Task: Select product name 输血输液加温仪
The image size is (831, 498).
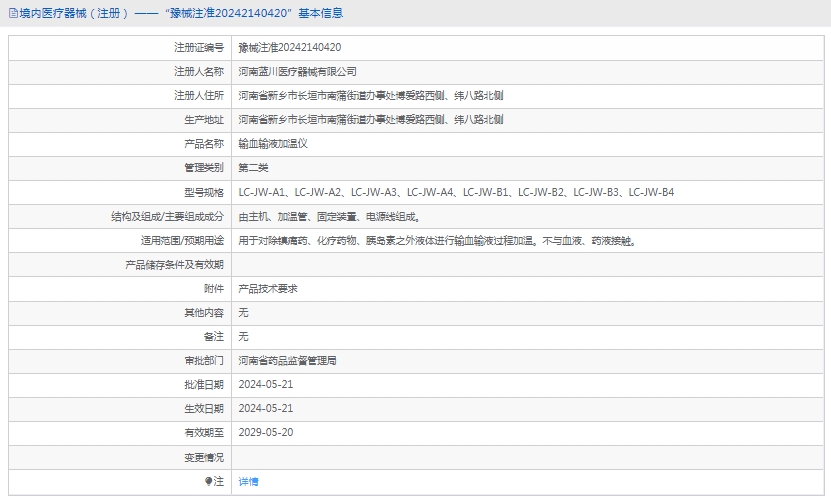Action: click(272, 144)
